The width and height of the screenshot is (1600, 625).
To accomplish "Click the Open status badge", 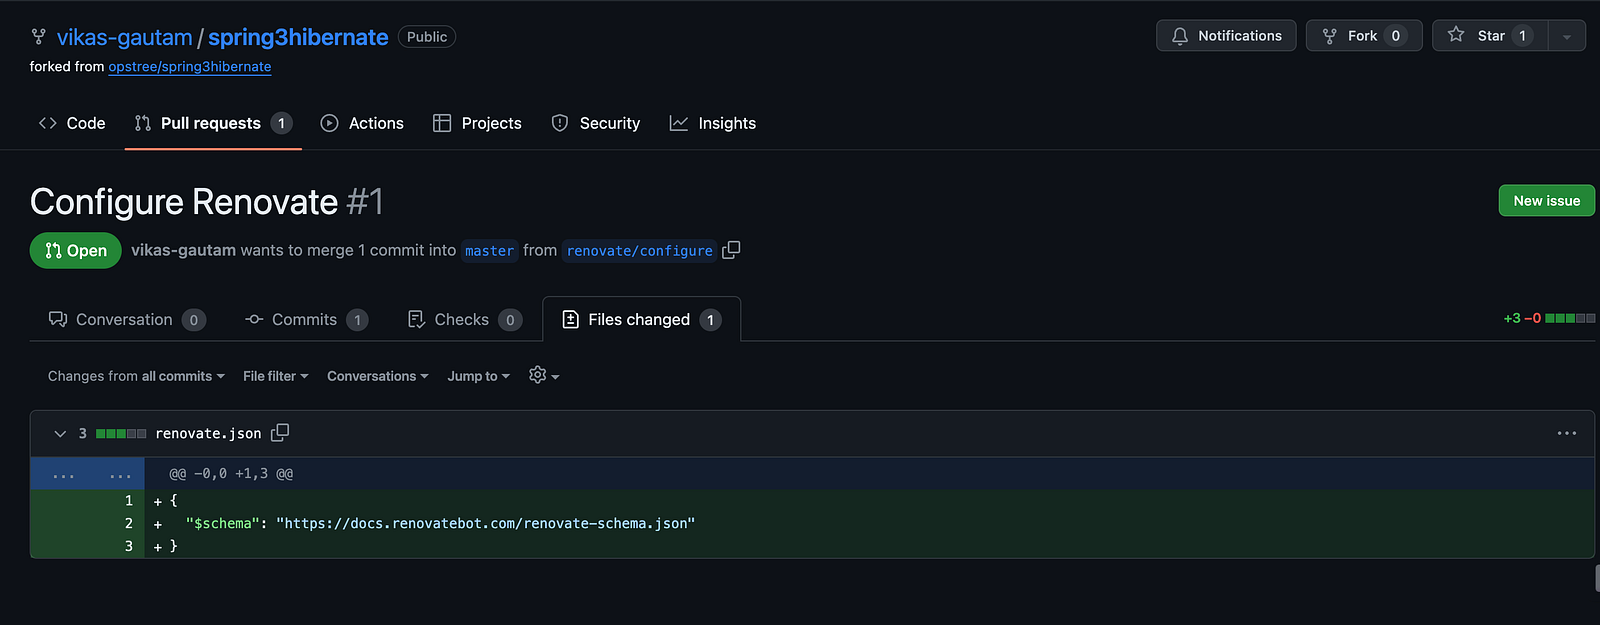I will click(76, 250).
